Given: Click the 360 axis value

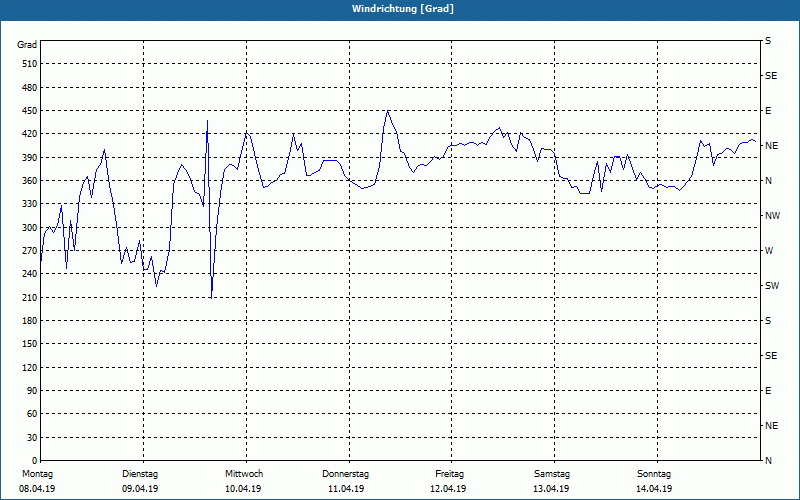Looking at the screenshot, I should [x=30, y=181].
